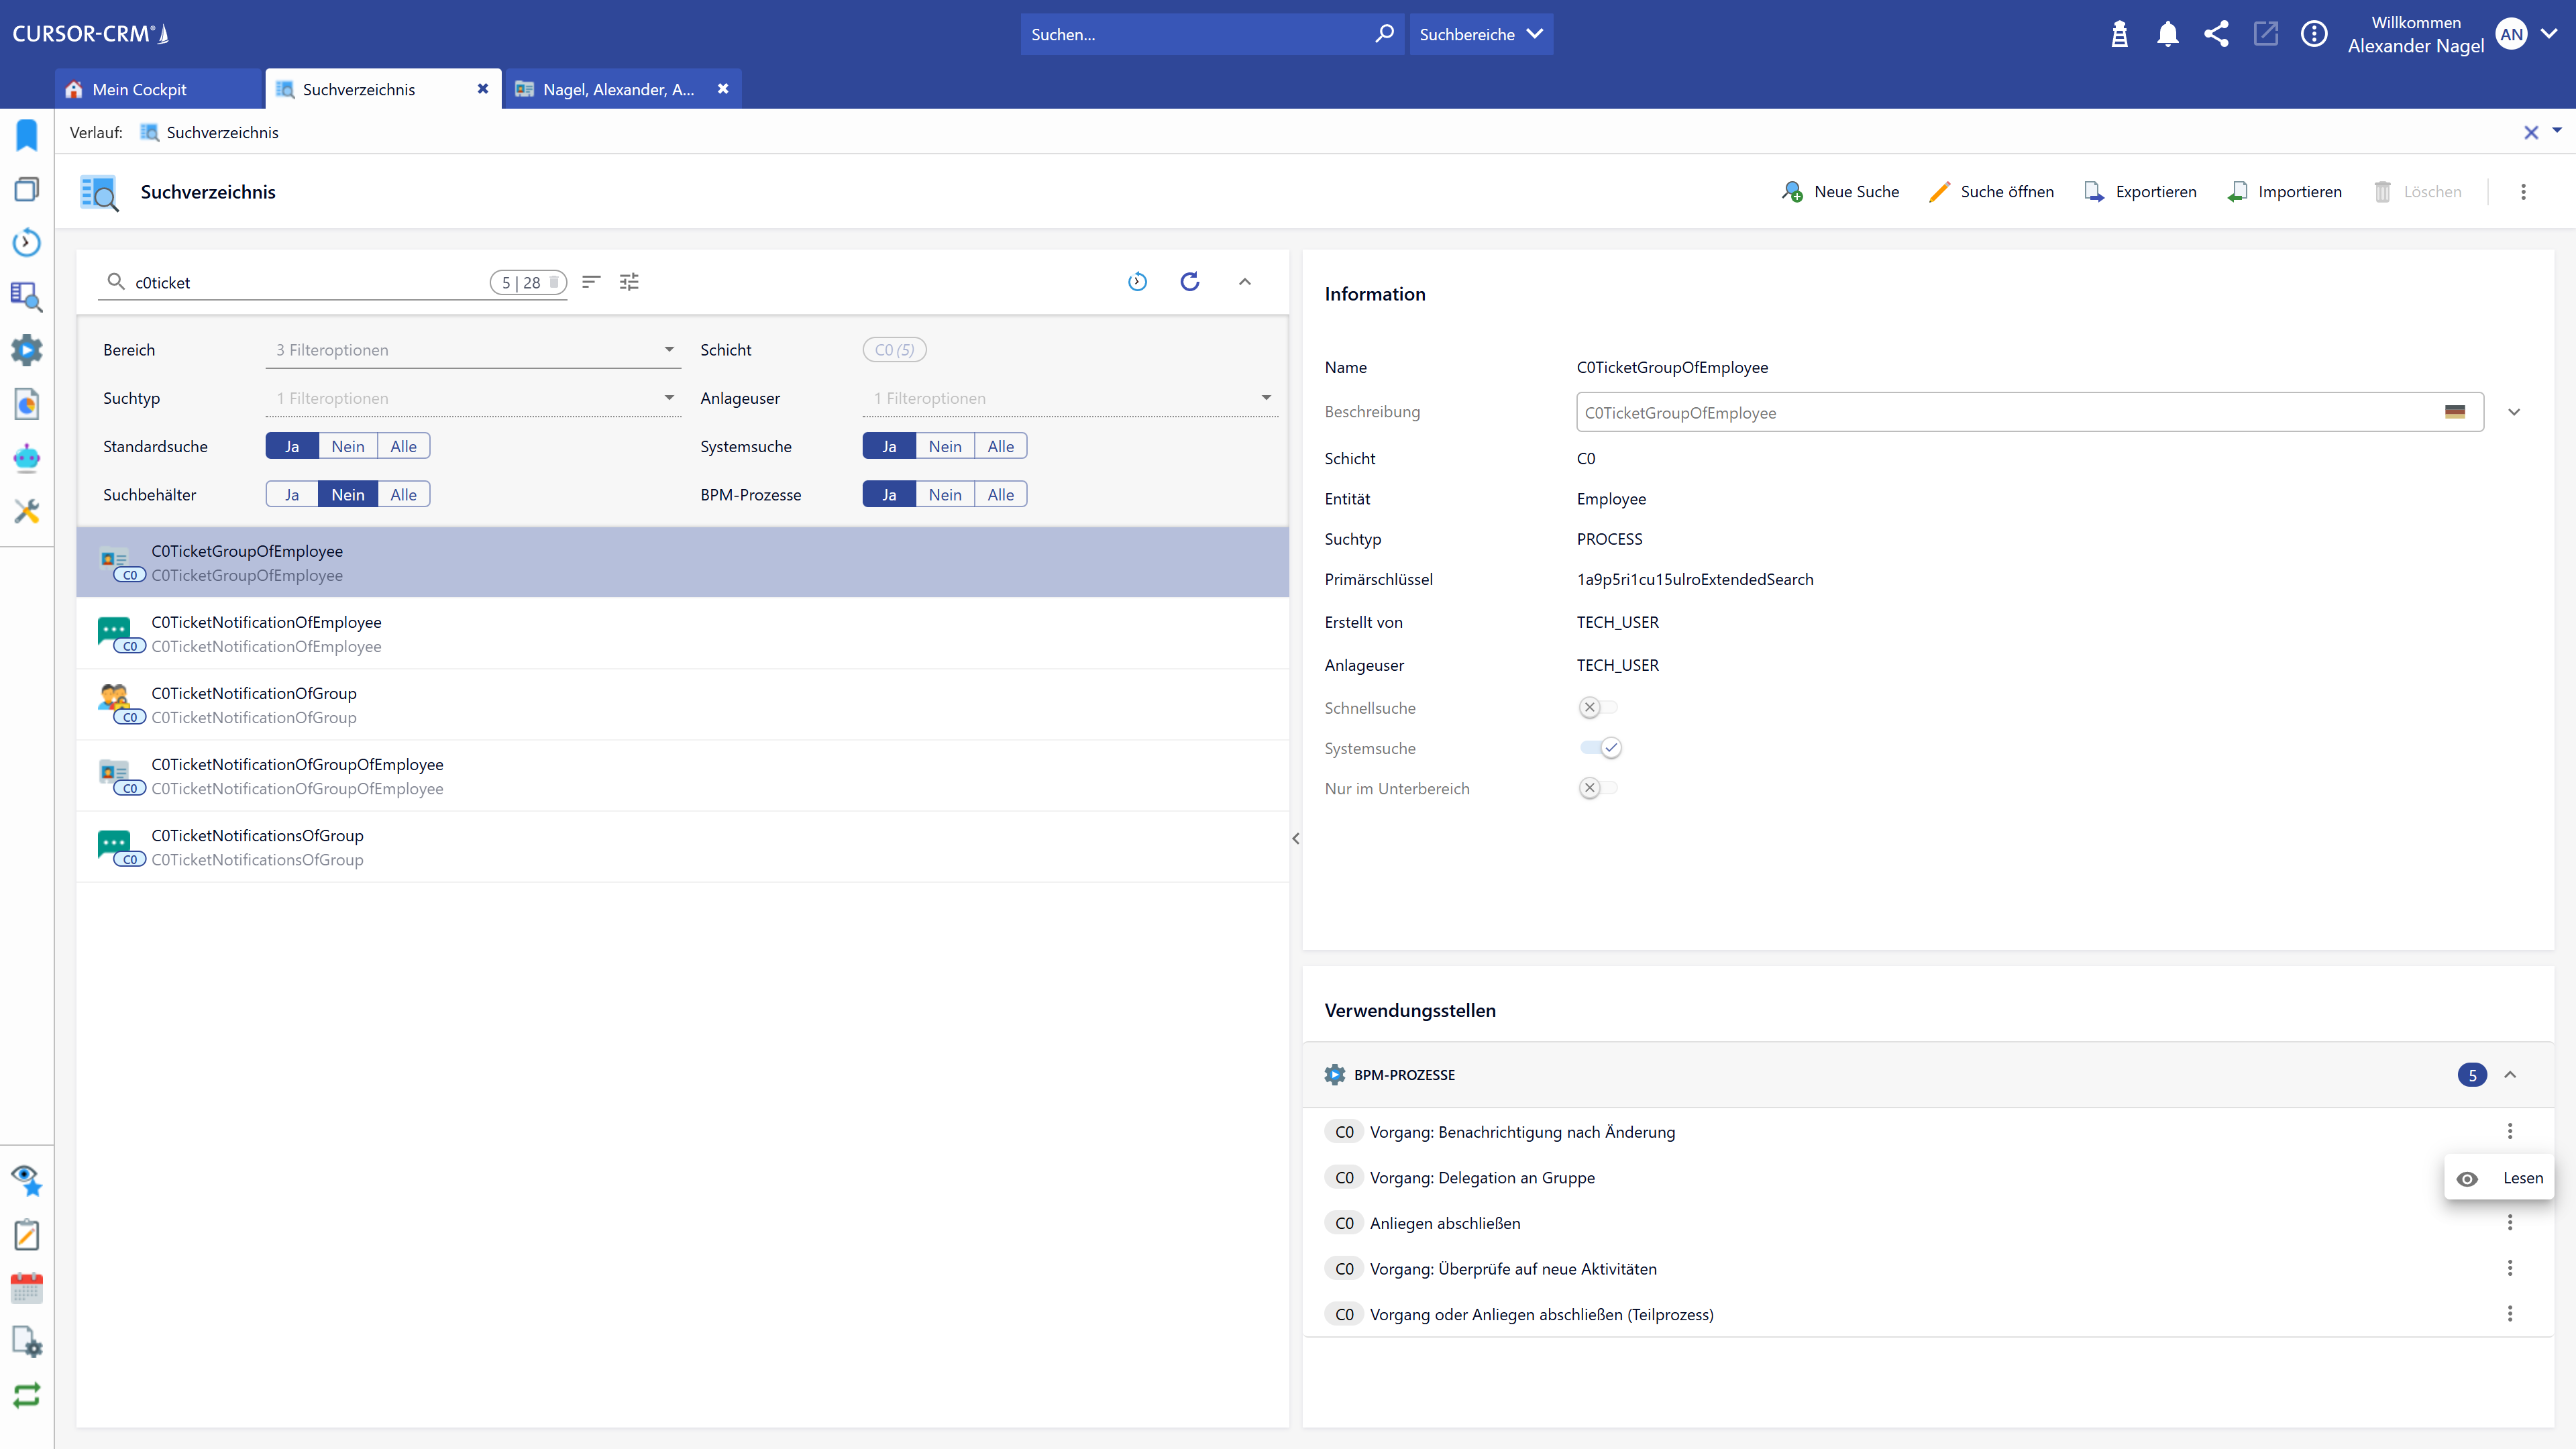The width and height of the screenshot is (2576, 1449).
Task: Open the Bereich filter dropdown
Action: click(x=473, y=350)
